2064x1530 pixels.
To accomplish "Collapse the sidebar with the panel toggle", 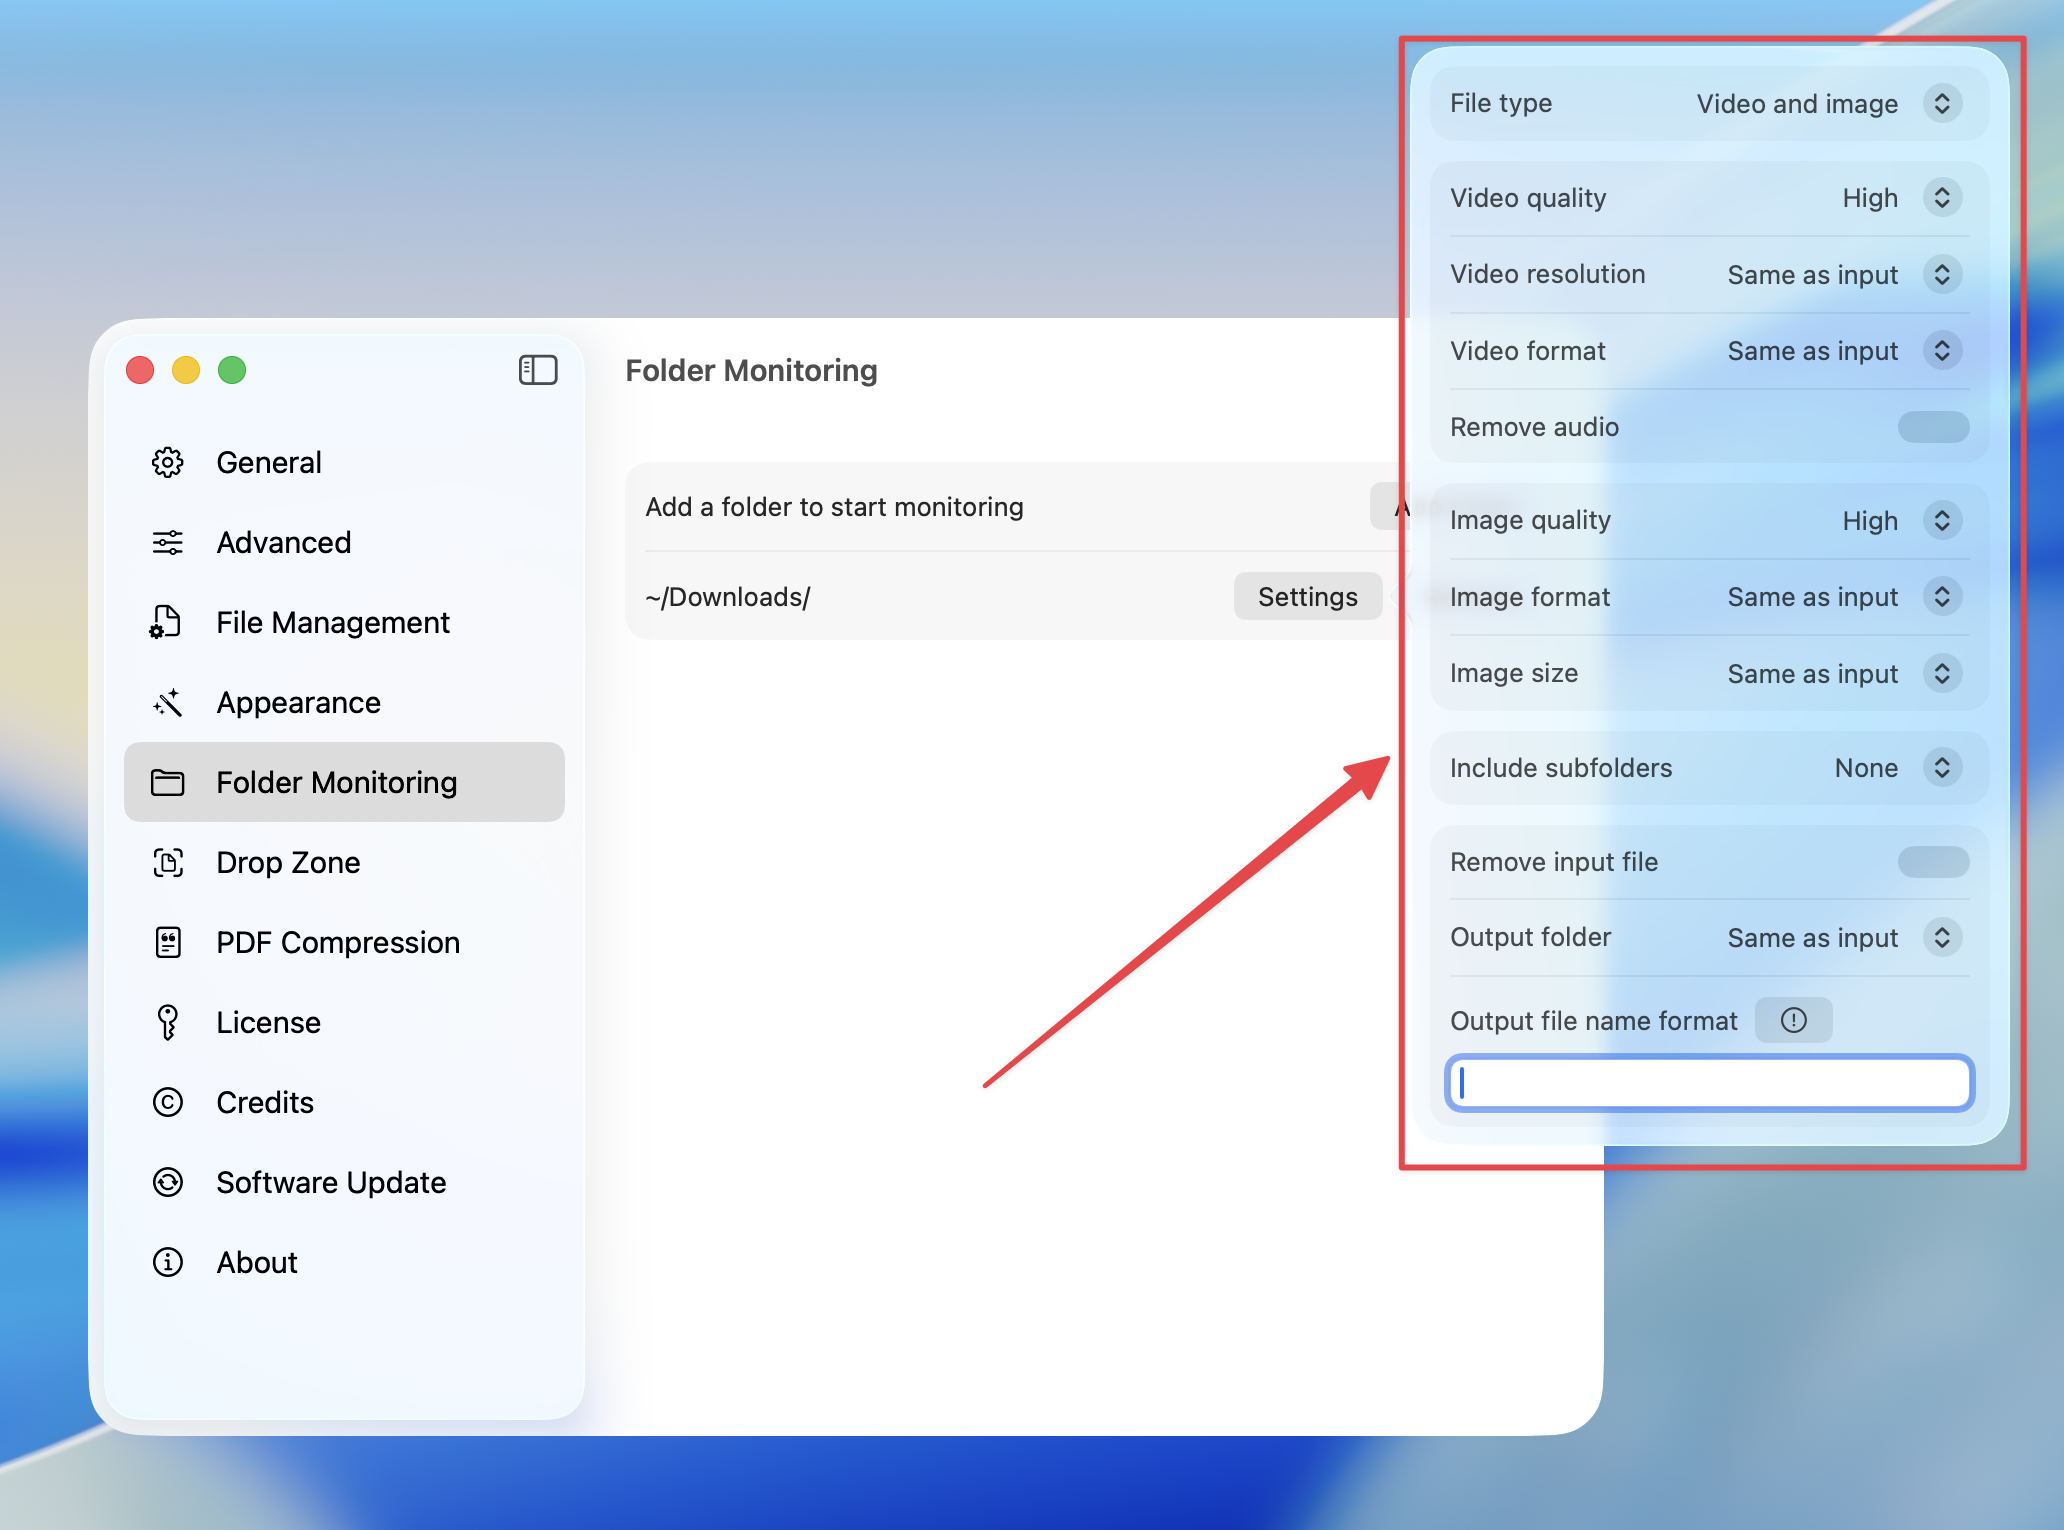I will (x=537, y=370).
